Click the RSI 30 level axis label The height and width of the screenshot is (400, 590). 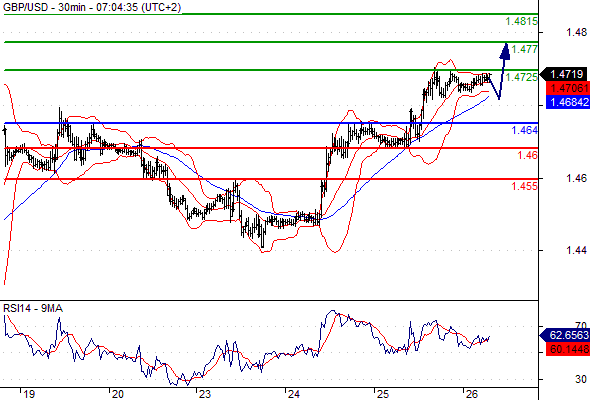581,379
